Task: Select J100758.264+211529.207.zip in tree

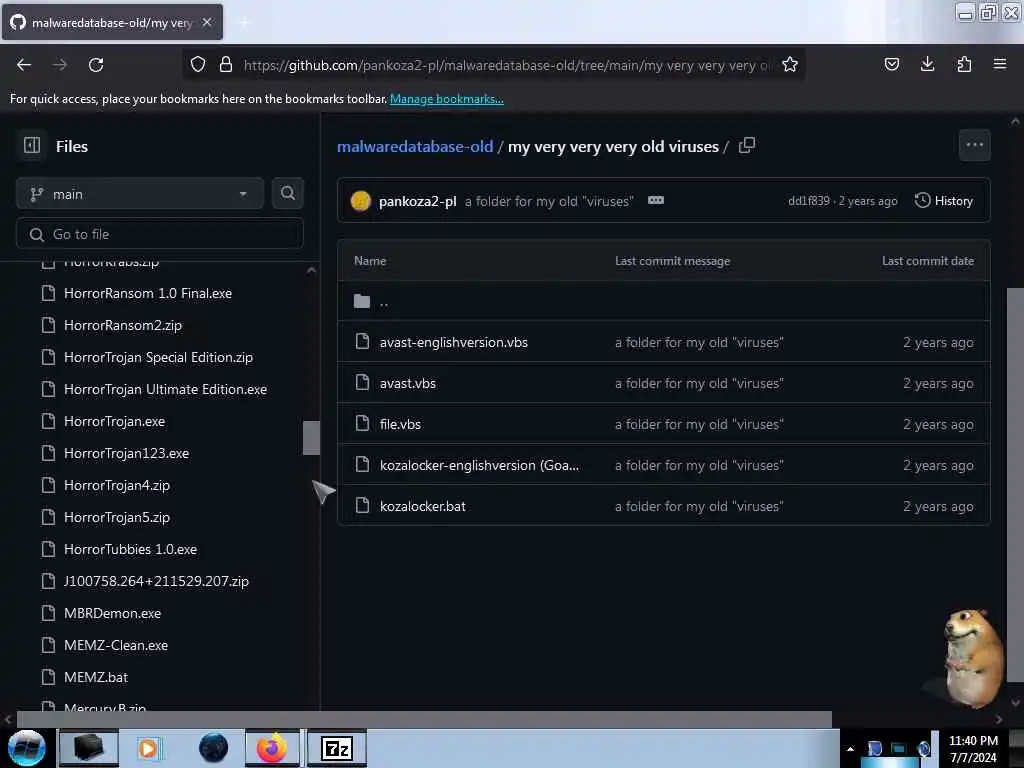Action: tap(156, 581)
